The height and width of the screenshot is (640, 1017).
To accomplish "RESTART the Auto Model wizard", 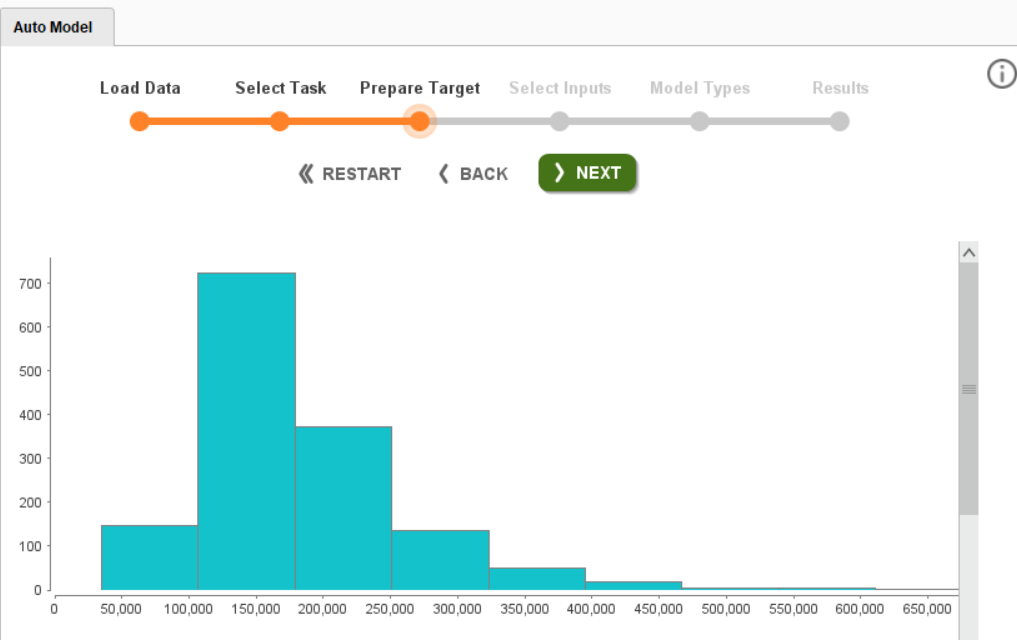I will (350, 174).
